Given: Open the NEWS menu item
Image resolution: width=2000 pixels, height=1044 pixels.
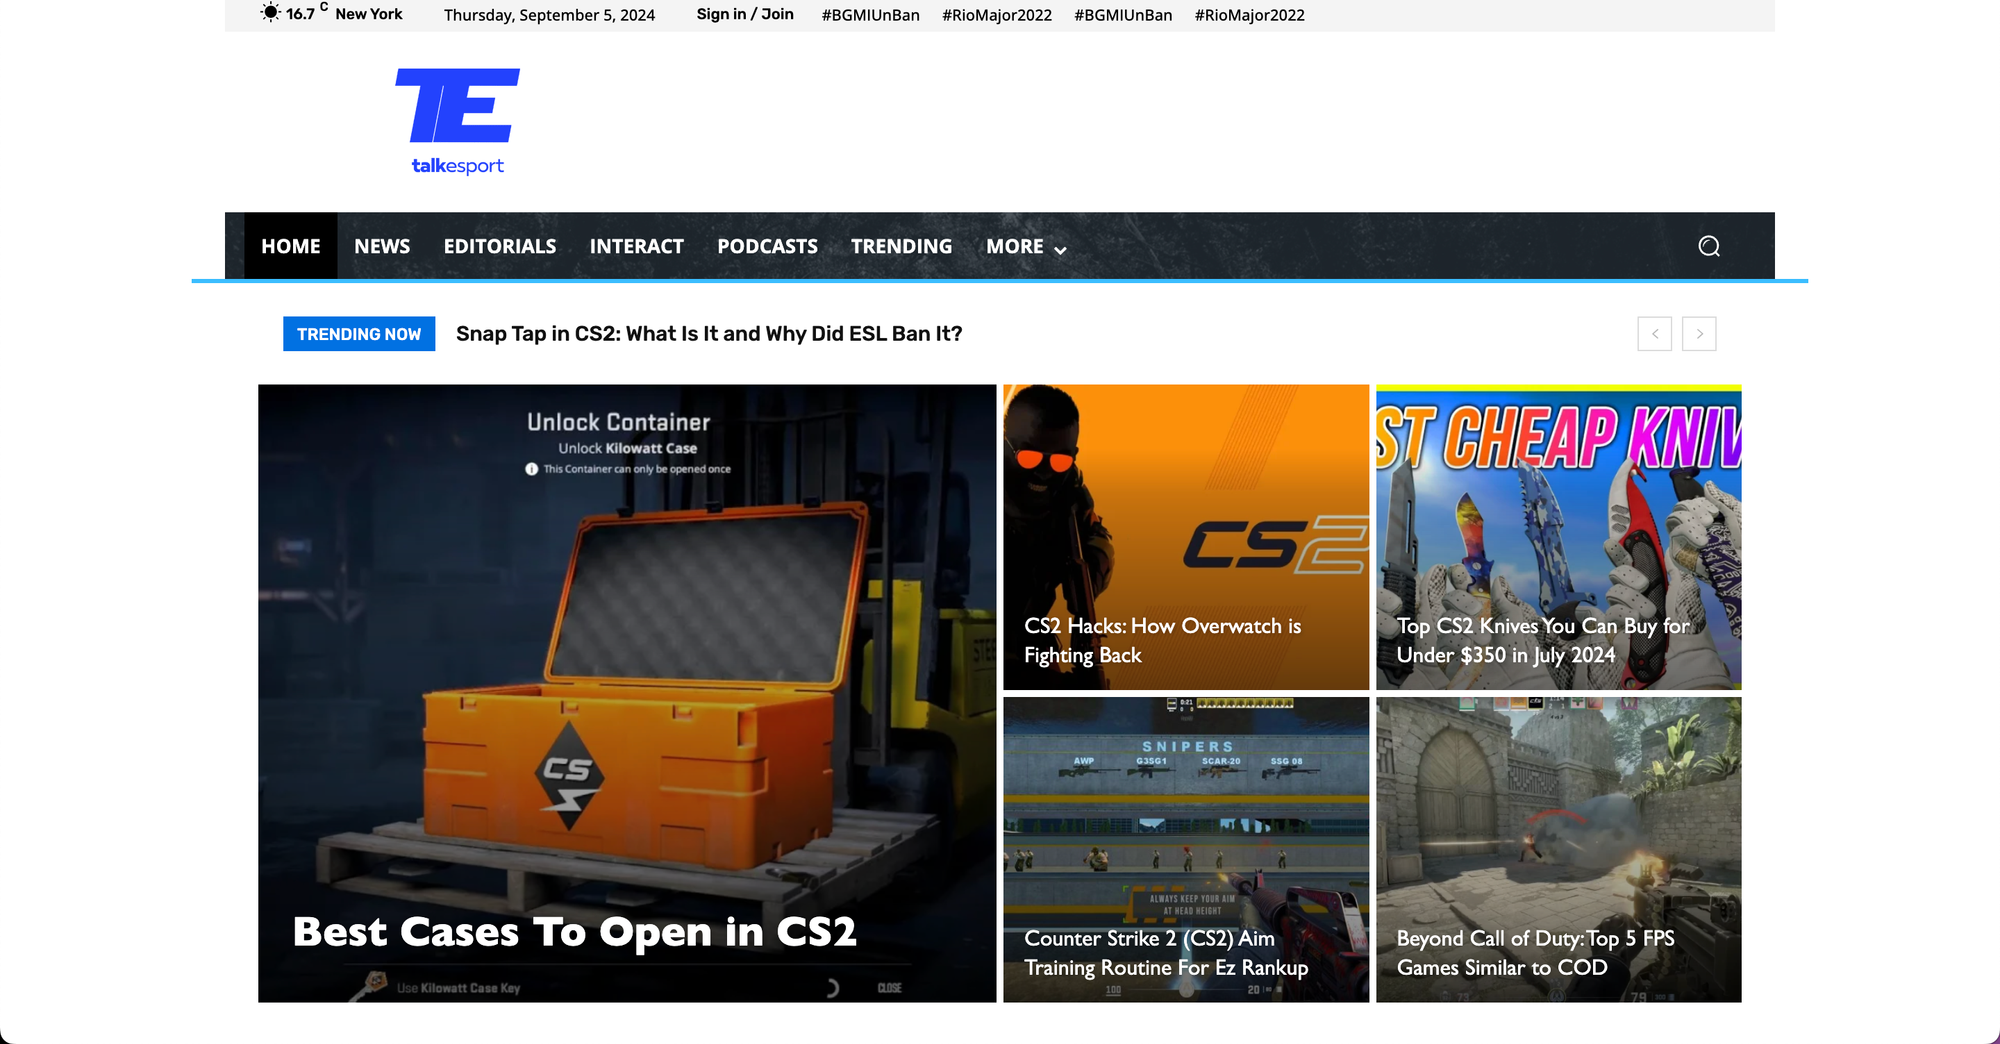Looking at the screenshot, I should (x=382, y=246).
